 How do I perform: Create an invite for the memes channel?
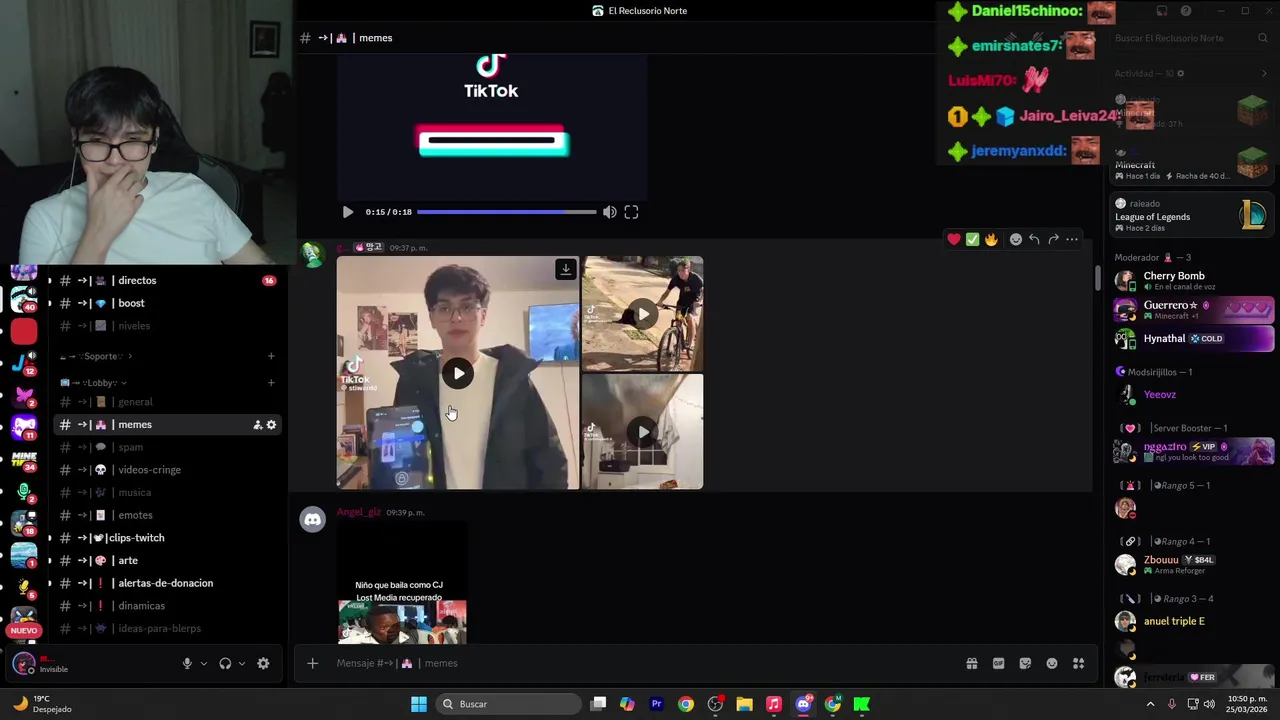tap(257, 425)
